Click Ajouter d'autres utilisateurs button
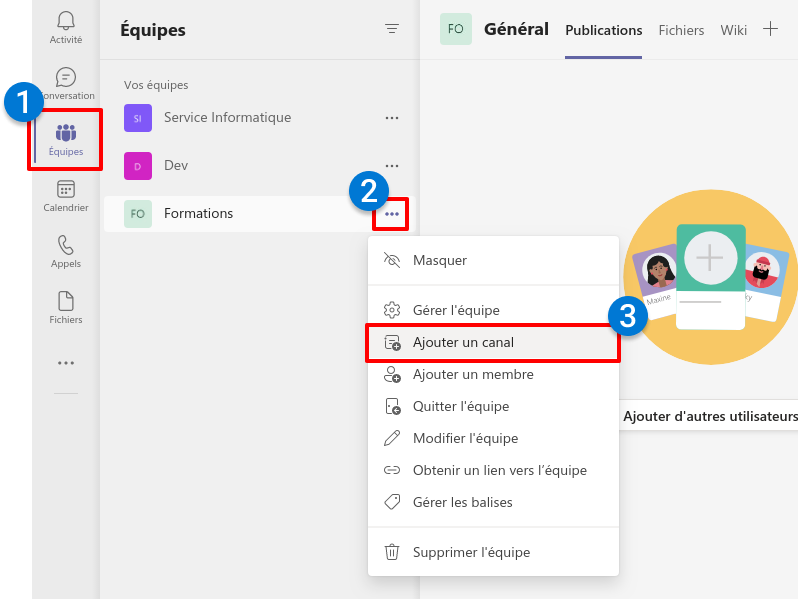 (710, 416)
